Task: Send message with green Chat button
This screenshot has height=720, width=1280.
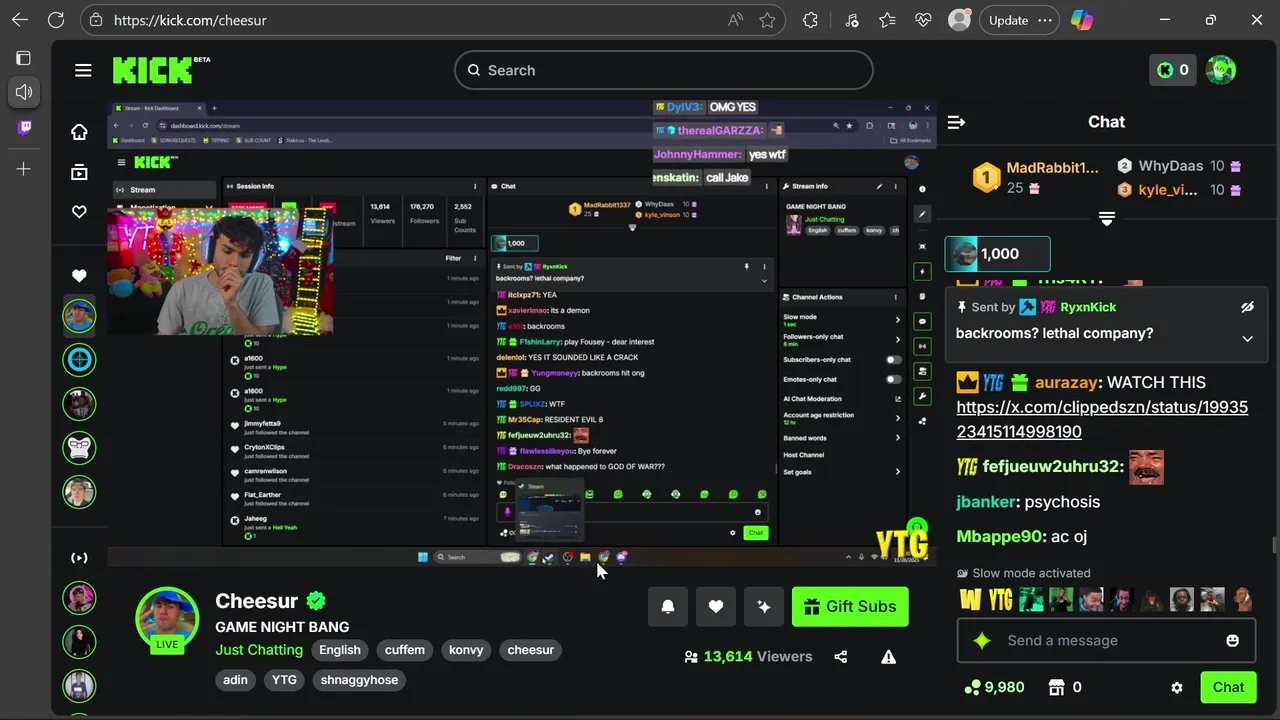Action: (x=1228, y=687)
